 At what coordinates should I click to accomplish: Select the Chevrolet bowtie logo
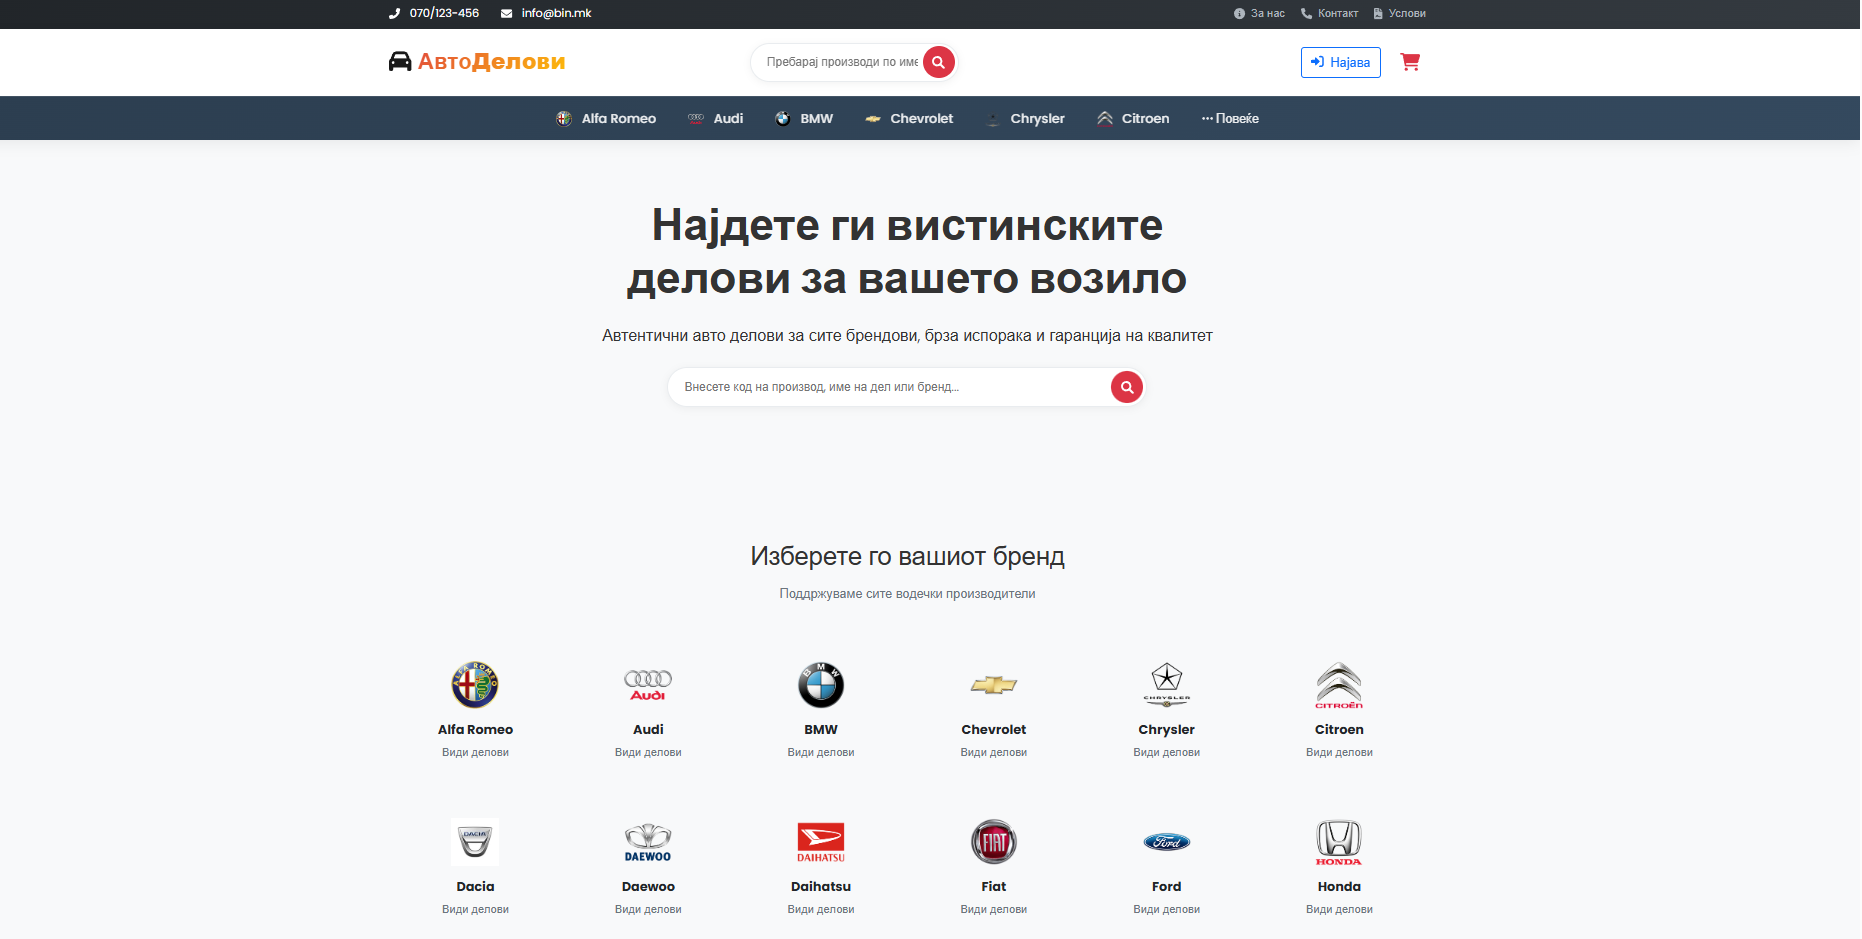pyautogui.click(x=993, y=686)
